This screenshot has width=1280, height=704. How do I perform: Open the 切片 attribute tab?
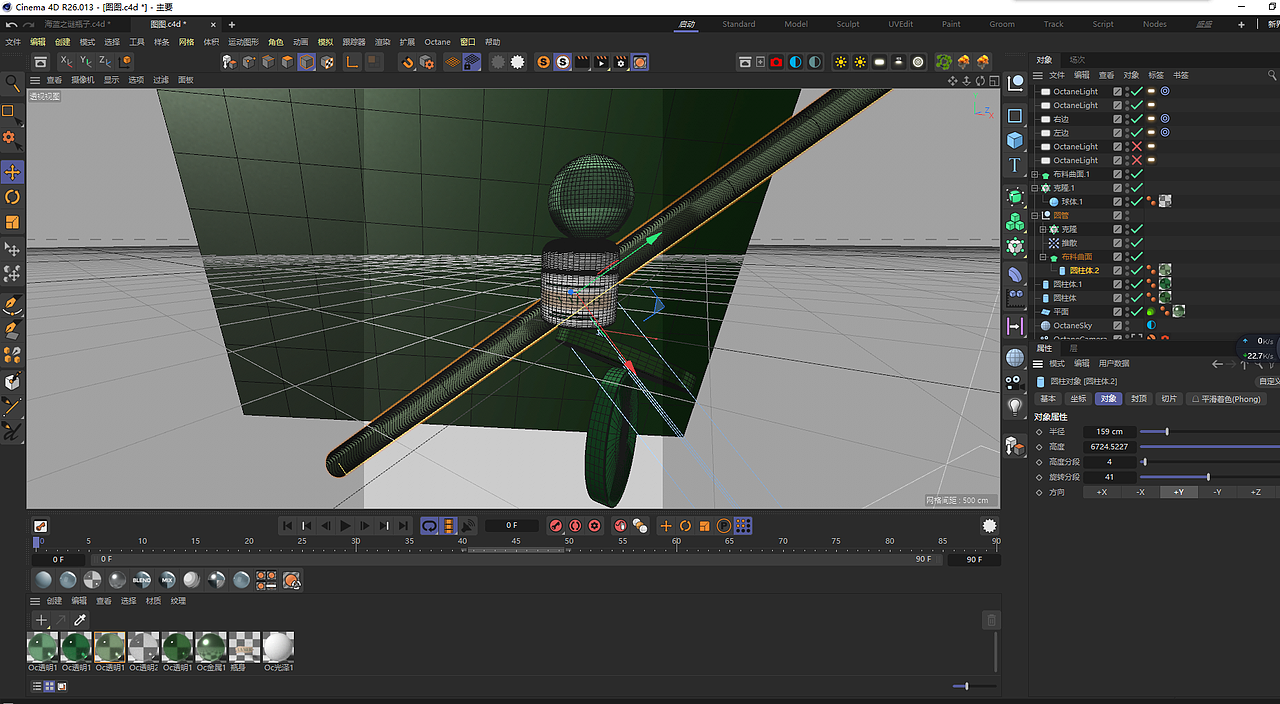[x=1168, y=399]
